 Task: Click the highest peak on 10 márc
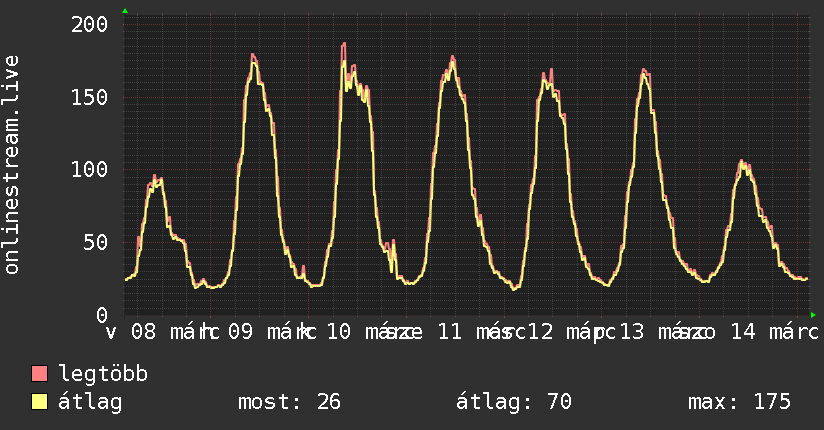pyautogui.click(x=343, y=44)
